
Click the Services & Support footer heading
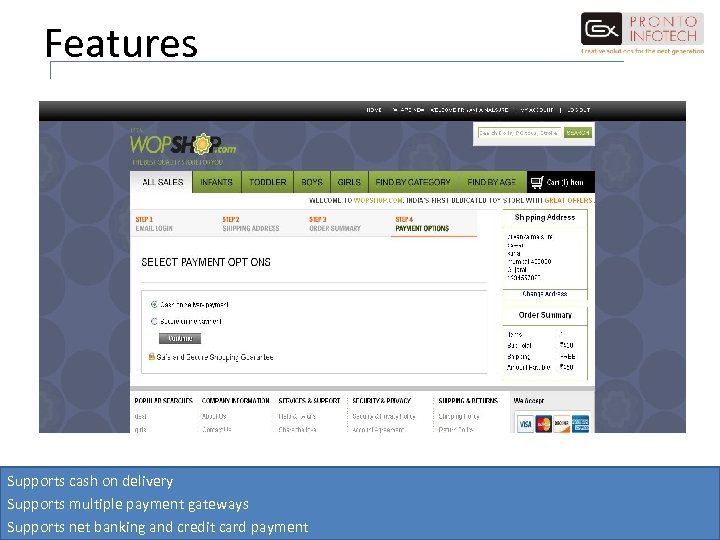pos(309,401)
